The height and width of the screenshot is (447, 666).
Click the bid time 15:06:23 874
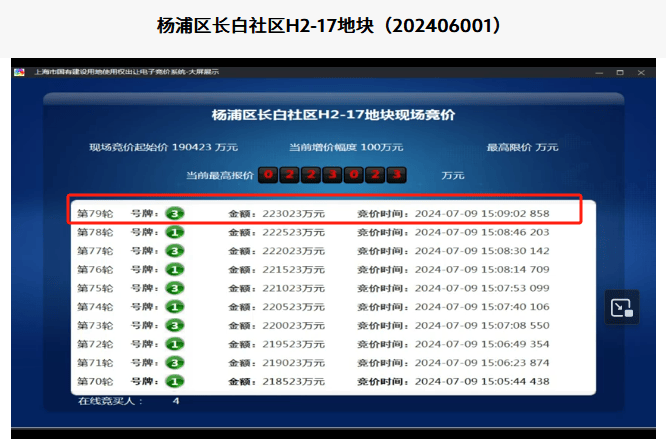point(515,363)
